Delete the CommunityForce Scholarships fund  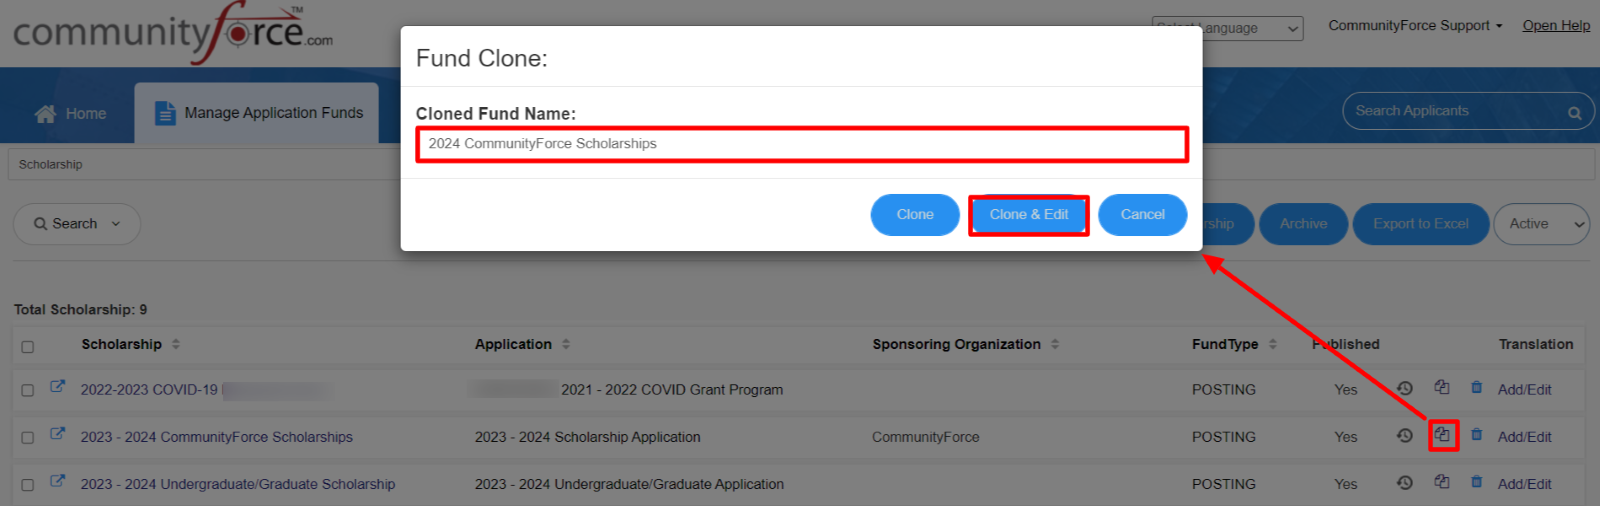tap(1477, 434)
